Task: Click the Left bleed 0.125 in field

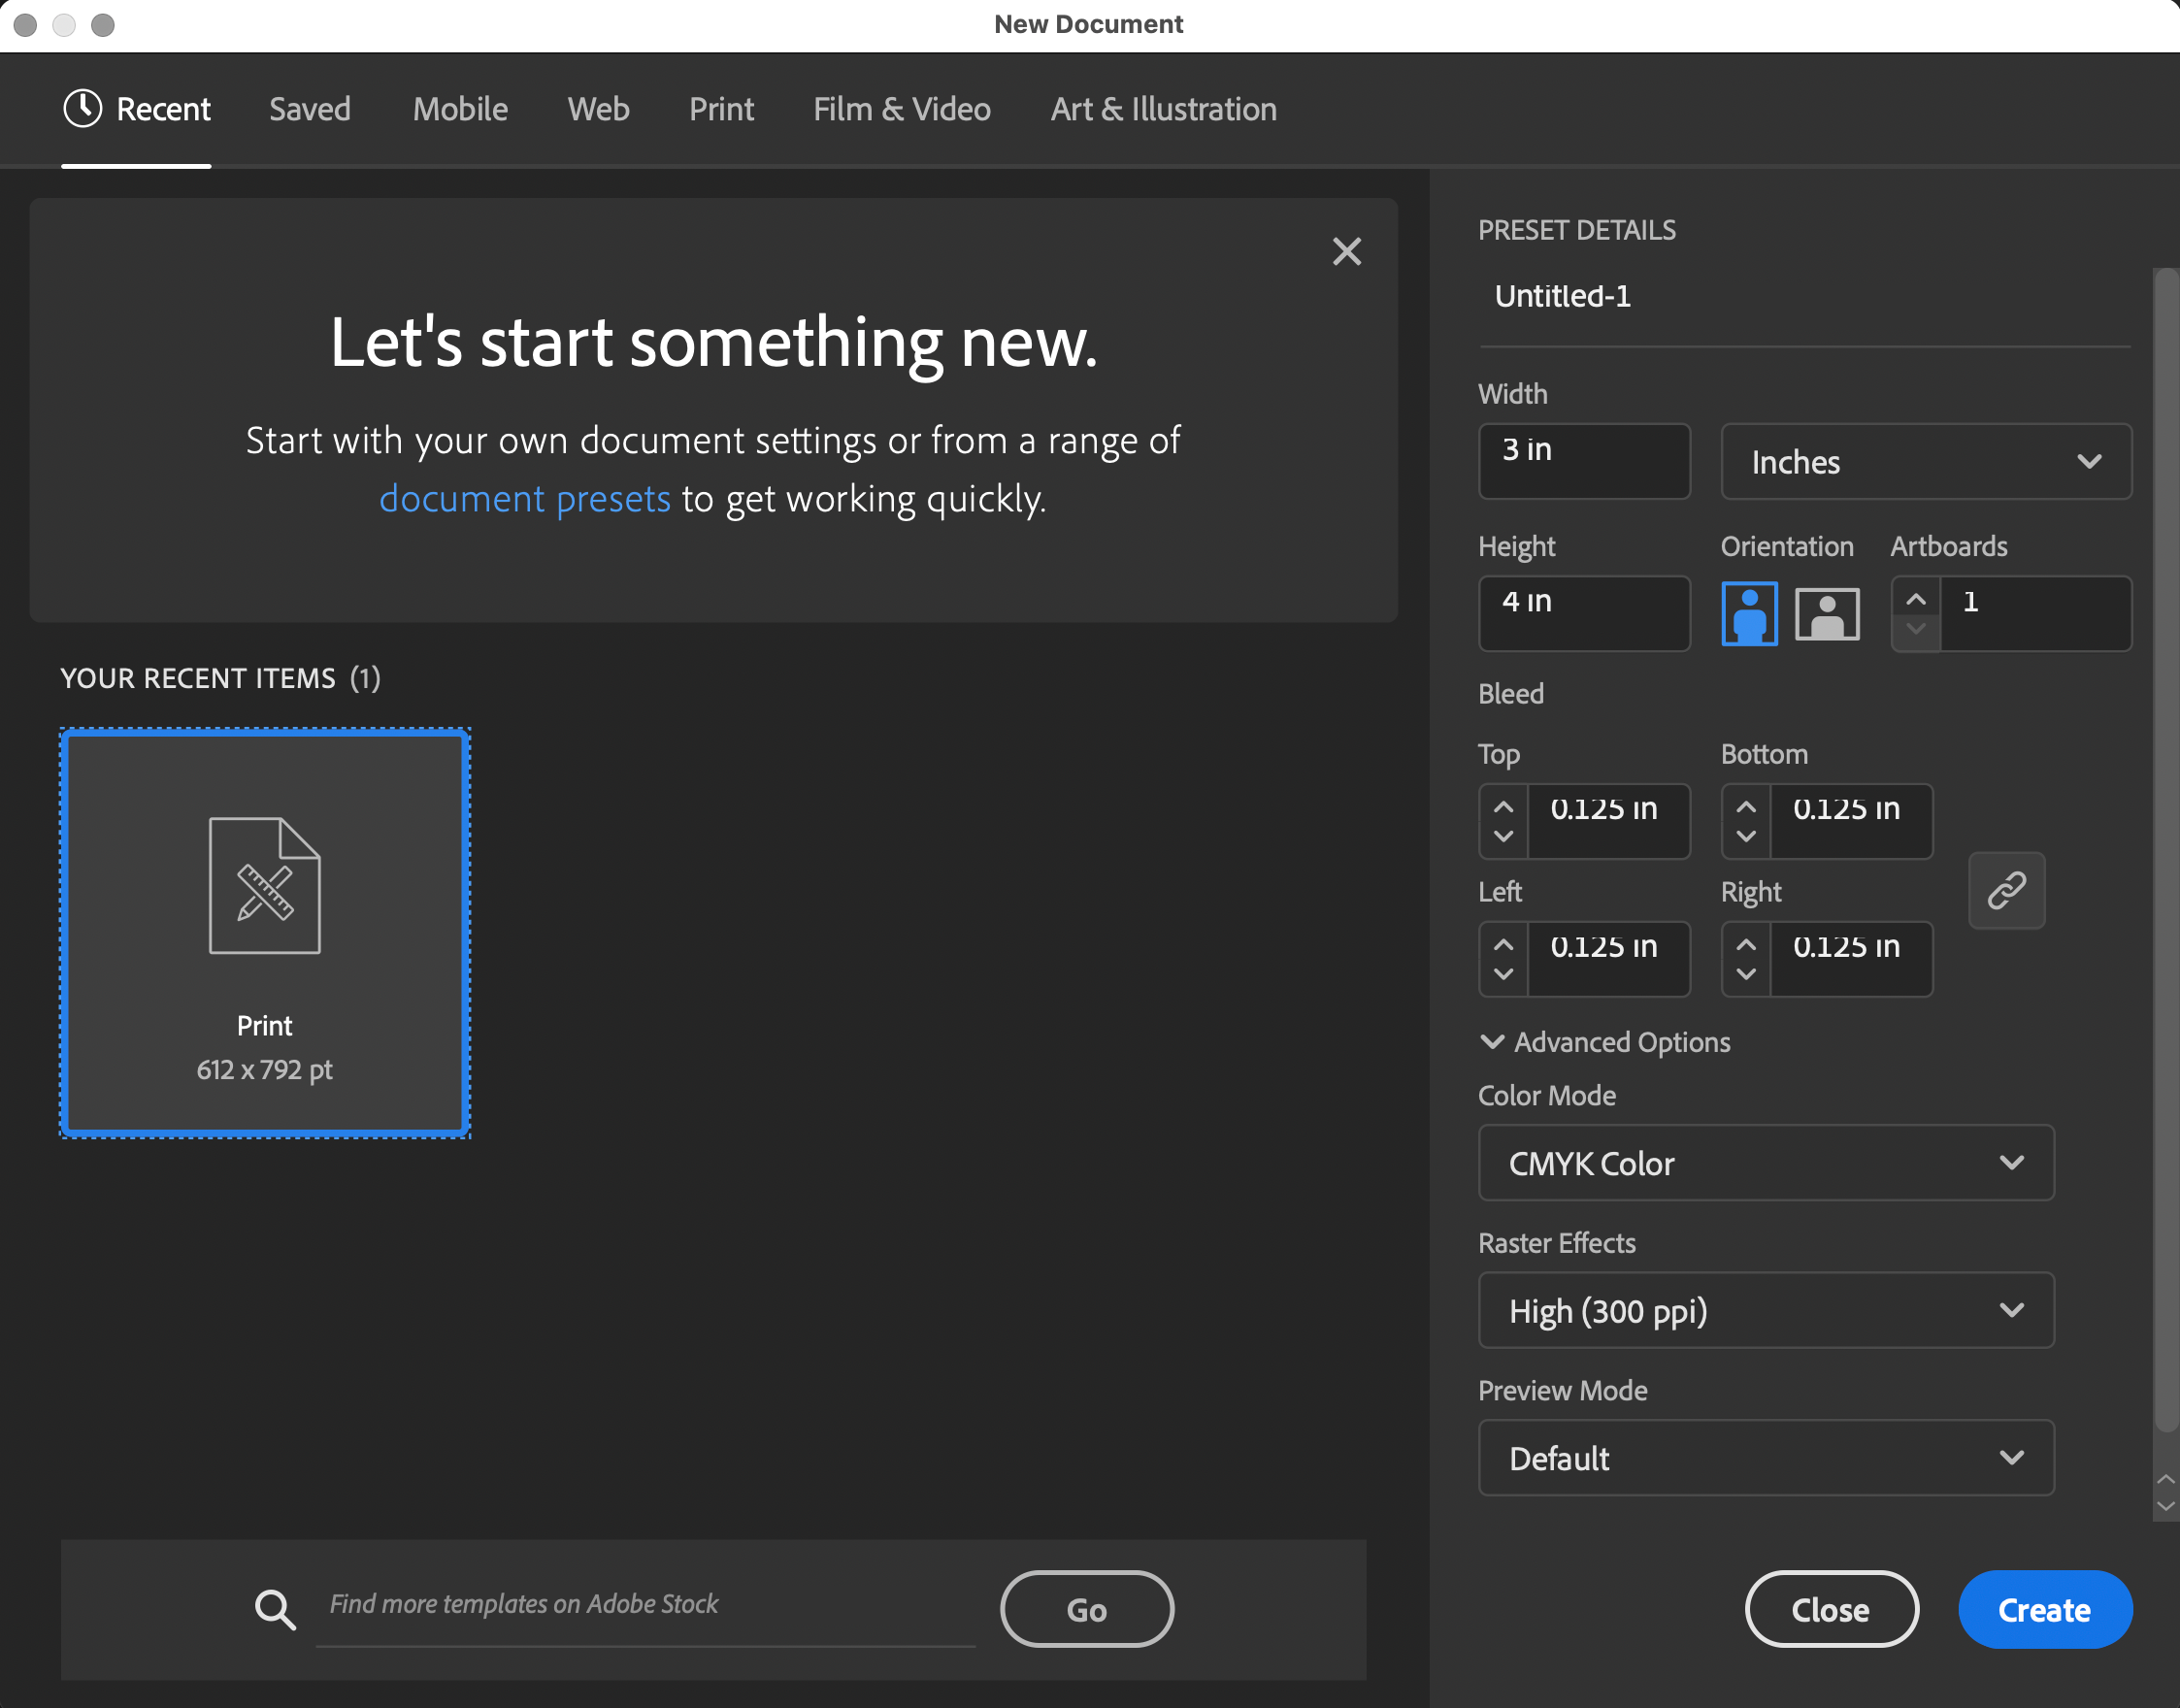Action: tap(1608, 958)
